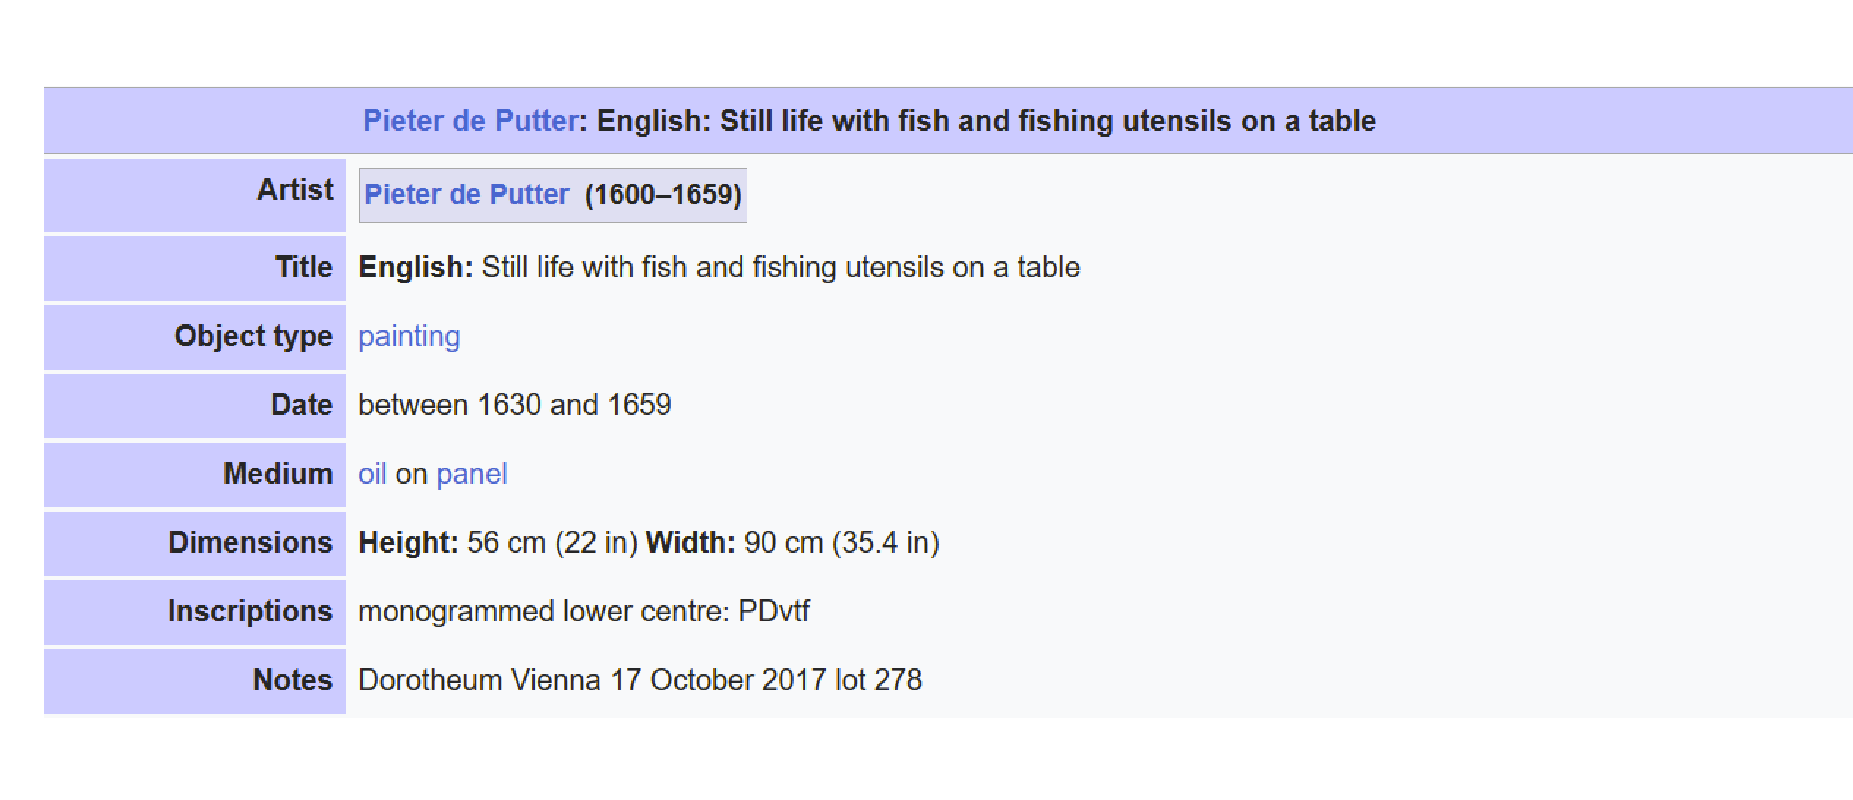Click the English title text in Title row
This screenshot has width=1853, height=800.
tap(719, 268)
